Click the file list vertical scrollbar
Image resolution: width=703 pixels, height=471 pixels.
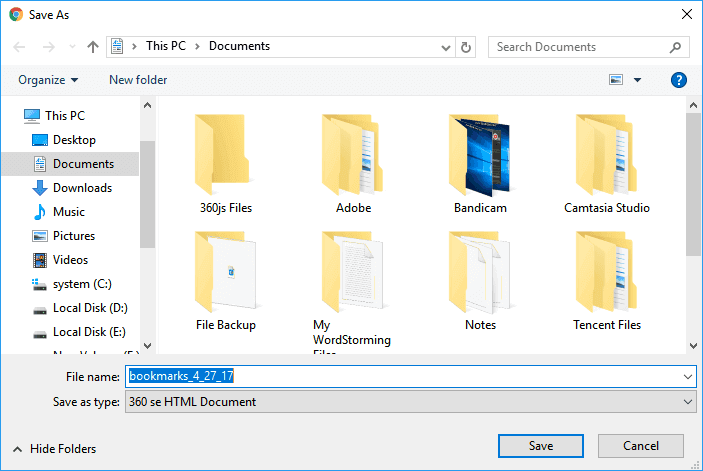coord(693,185)
